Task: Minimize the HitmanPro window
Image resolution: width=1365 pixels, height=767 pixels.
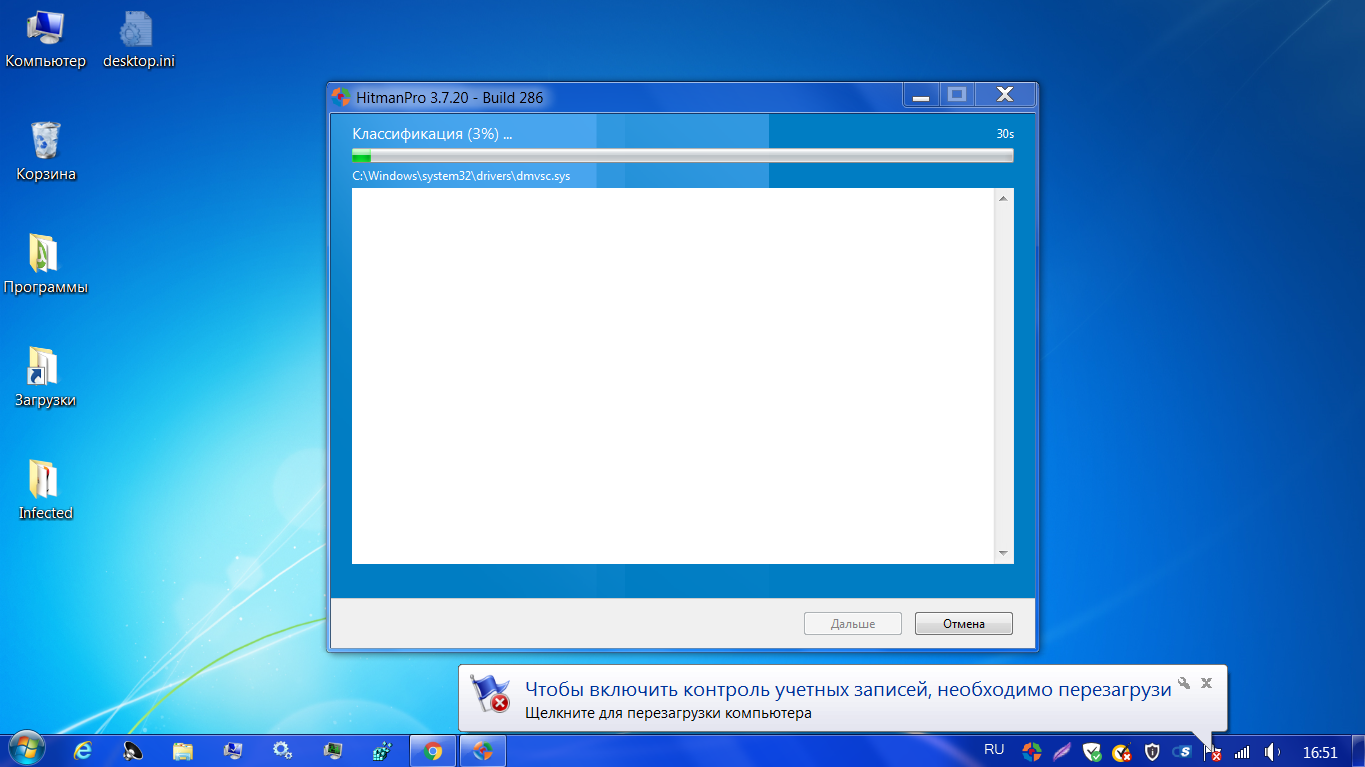Action: pos(920,95)
